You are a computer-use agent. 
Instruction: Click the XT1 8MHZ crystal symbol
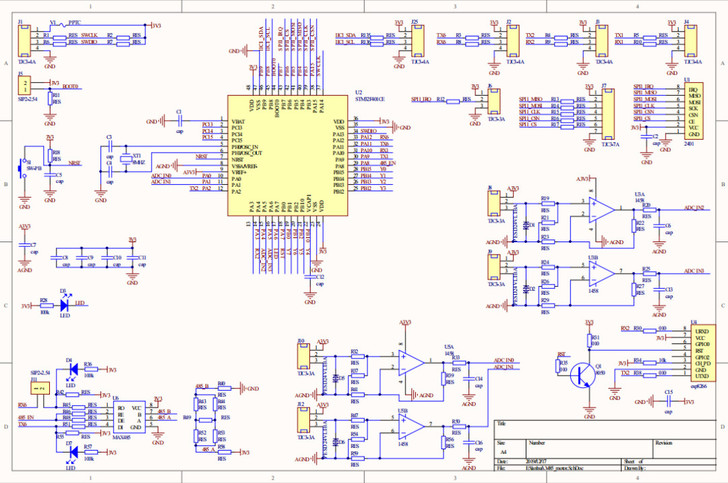pos(126,159)
